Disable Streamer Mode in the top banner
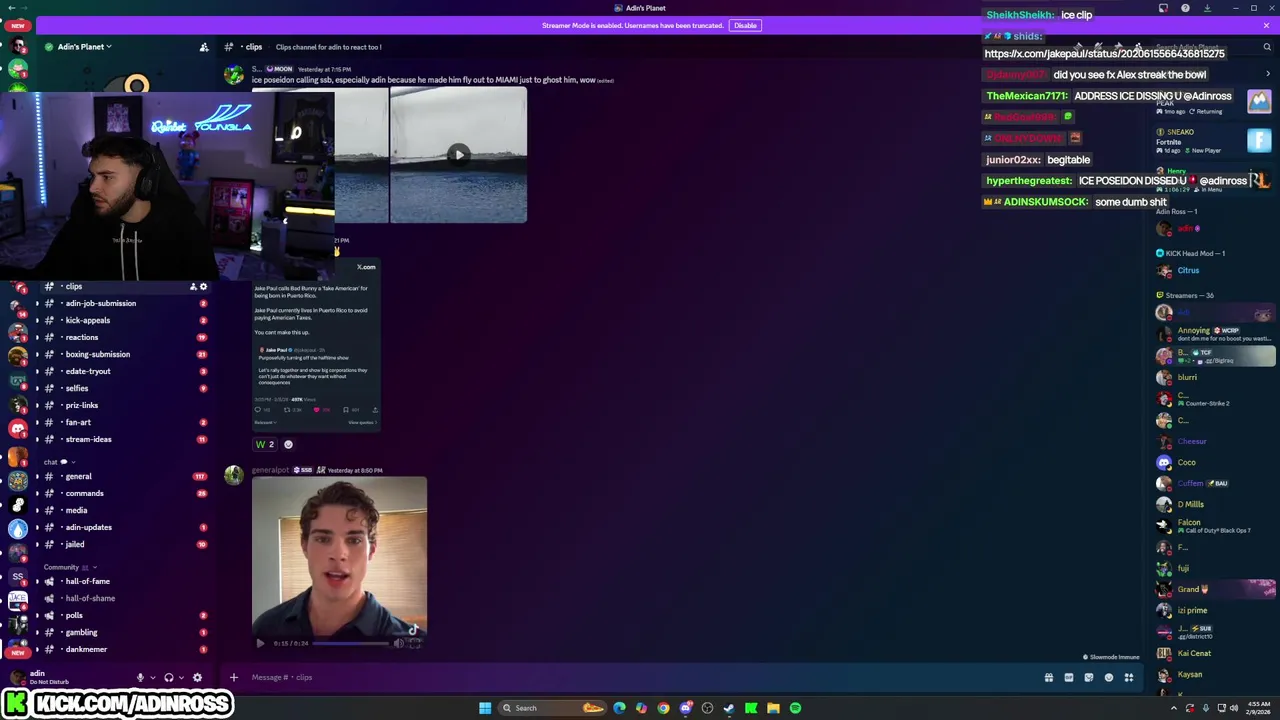This screenshot has height=720, width=1280. (x=745, y=25)
